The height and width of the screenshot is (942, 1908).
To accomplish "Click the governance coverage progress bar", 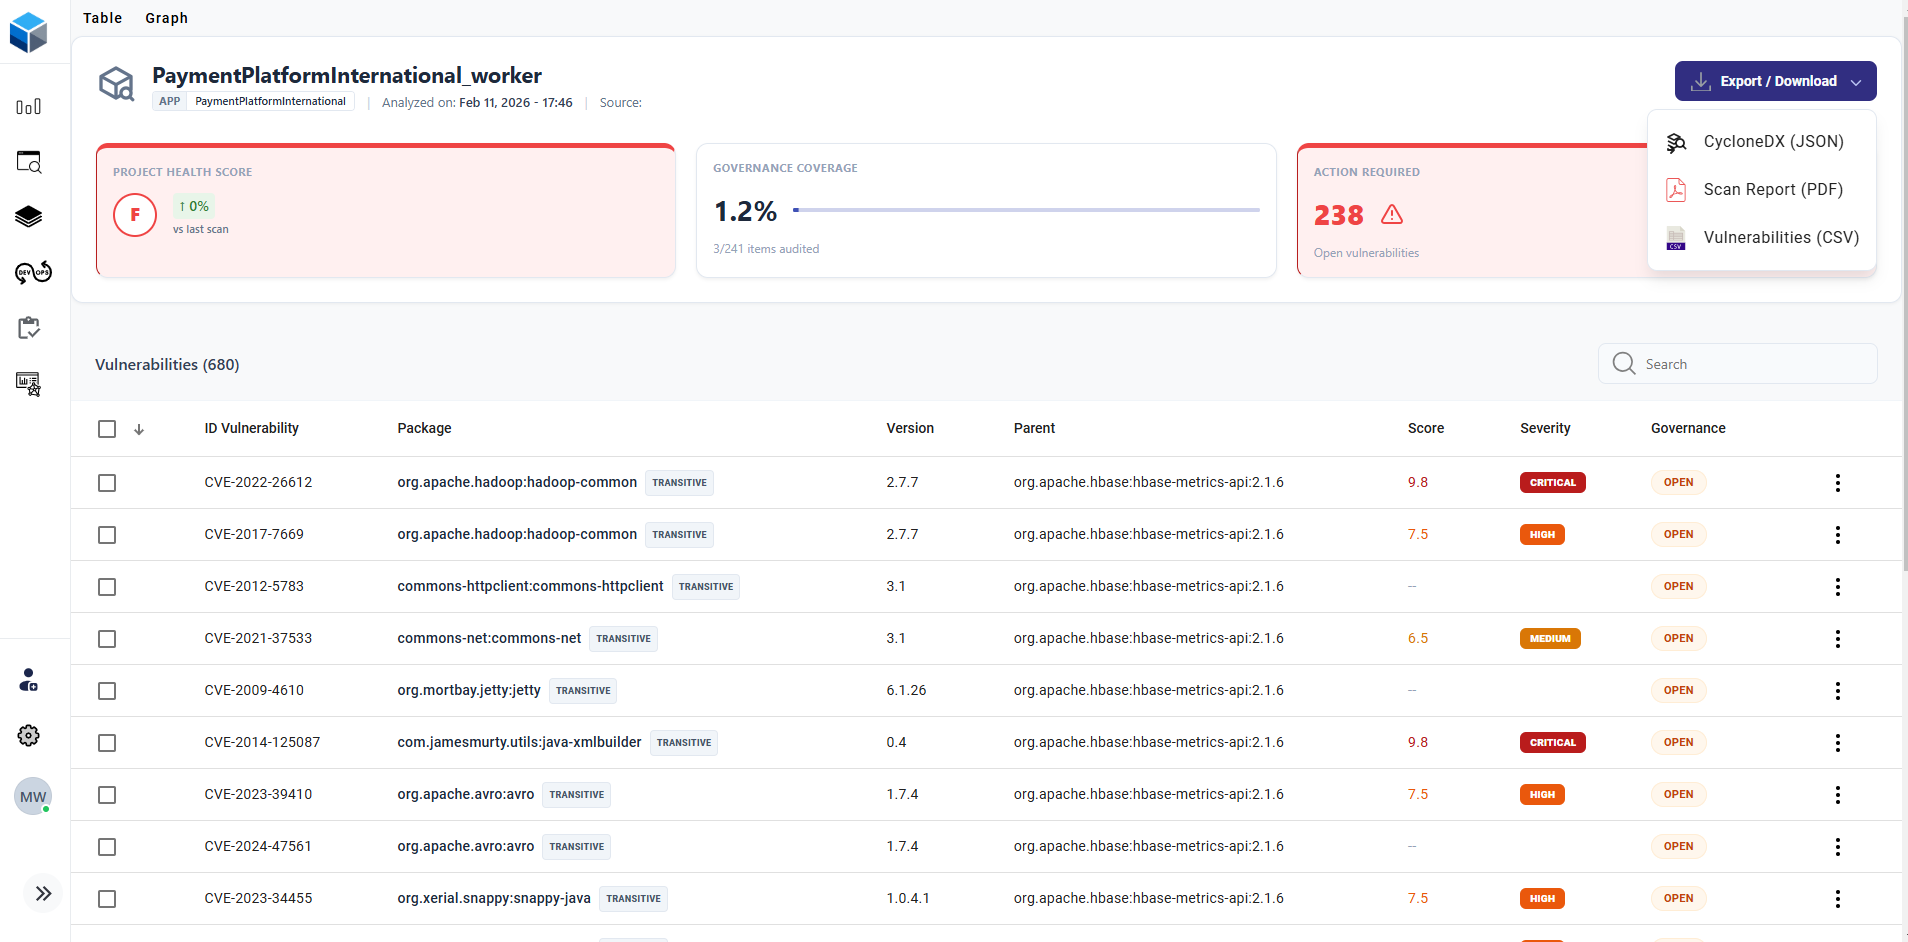I will (x=1026, y=210).
